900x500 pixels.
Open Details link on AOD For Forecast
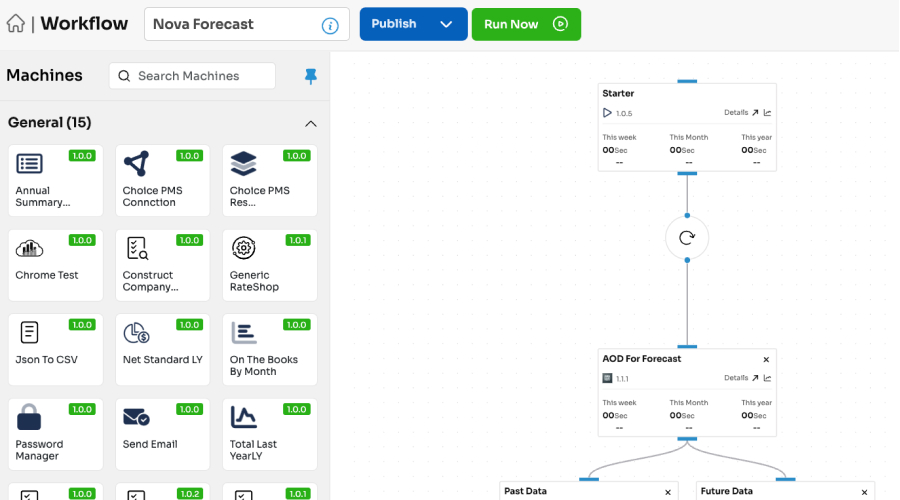741,378
